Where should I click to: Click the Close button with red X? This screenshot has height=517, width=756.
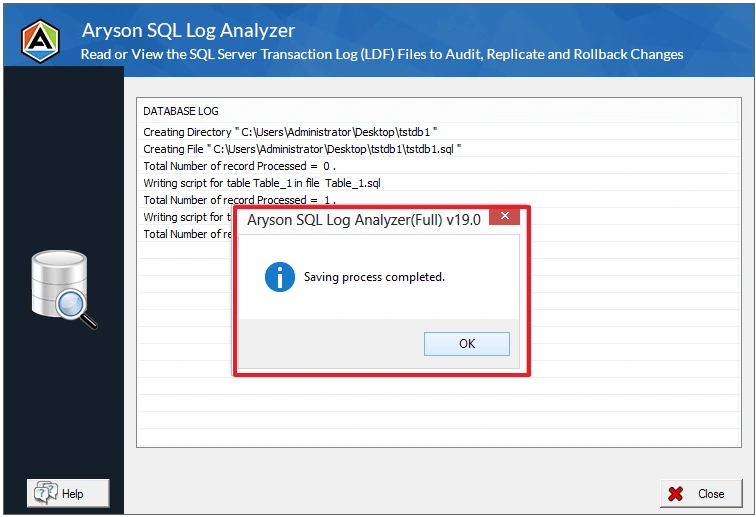point(701,493)
